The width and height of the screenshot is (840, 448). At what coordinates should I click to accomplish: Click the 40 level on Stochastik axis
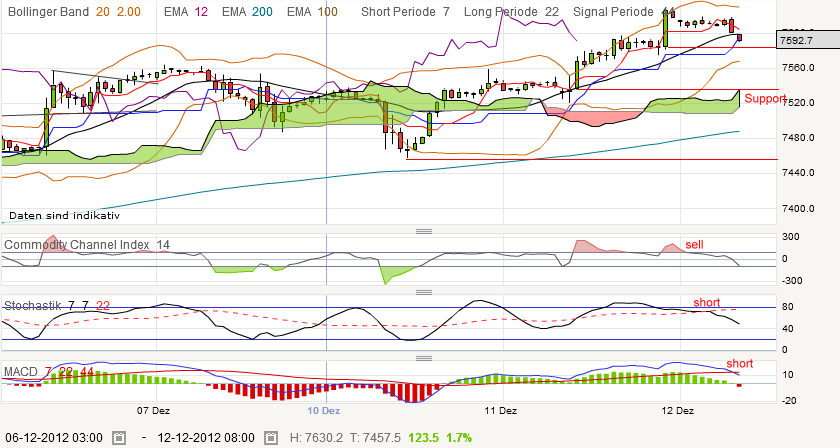[x=788, y=328]
